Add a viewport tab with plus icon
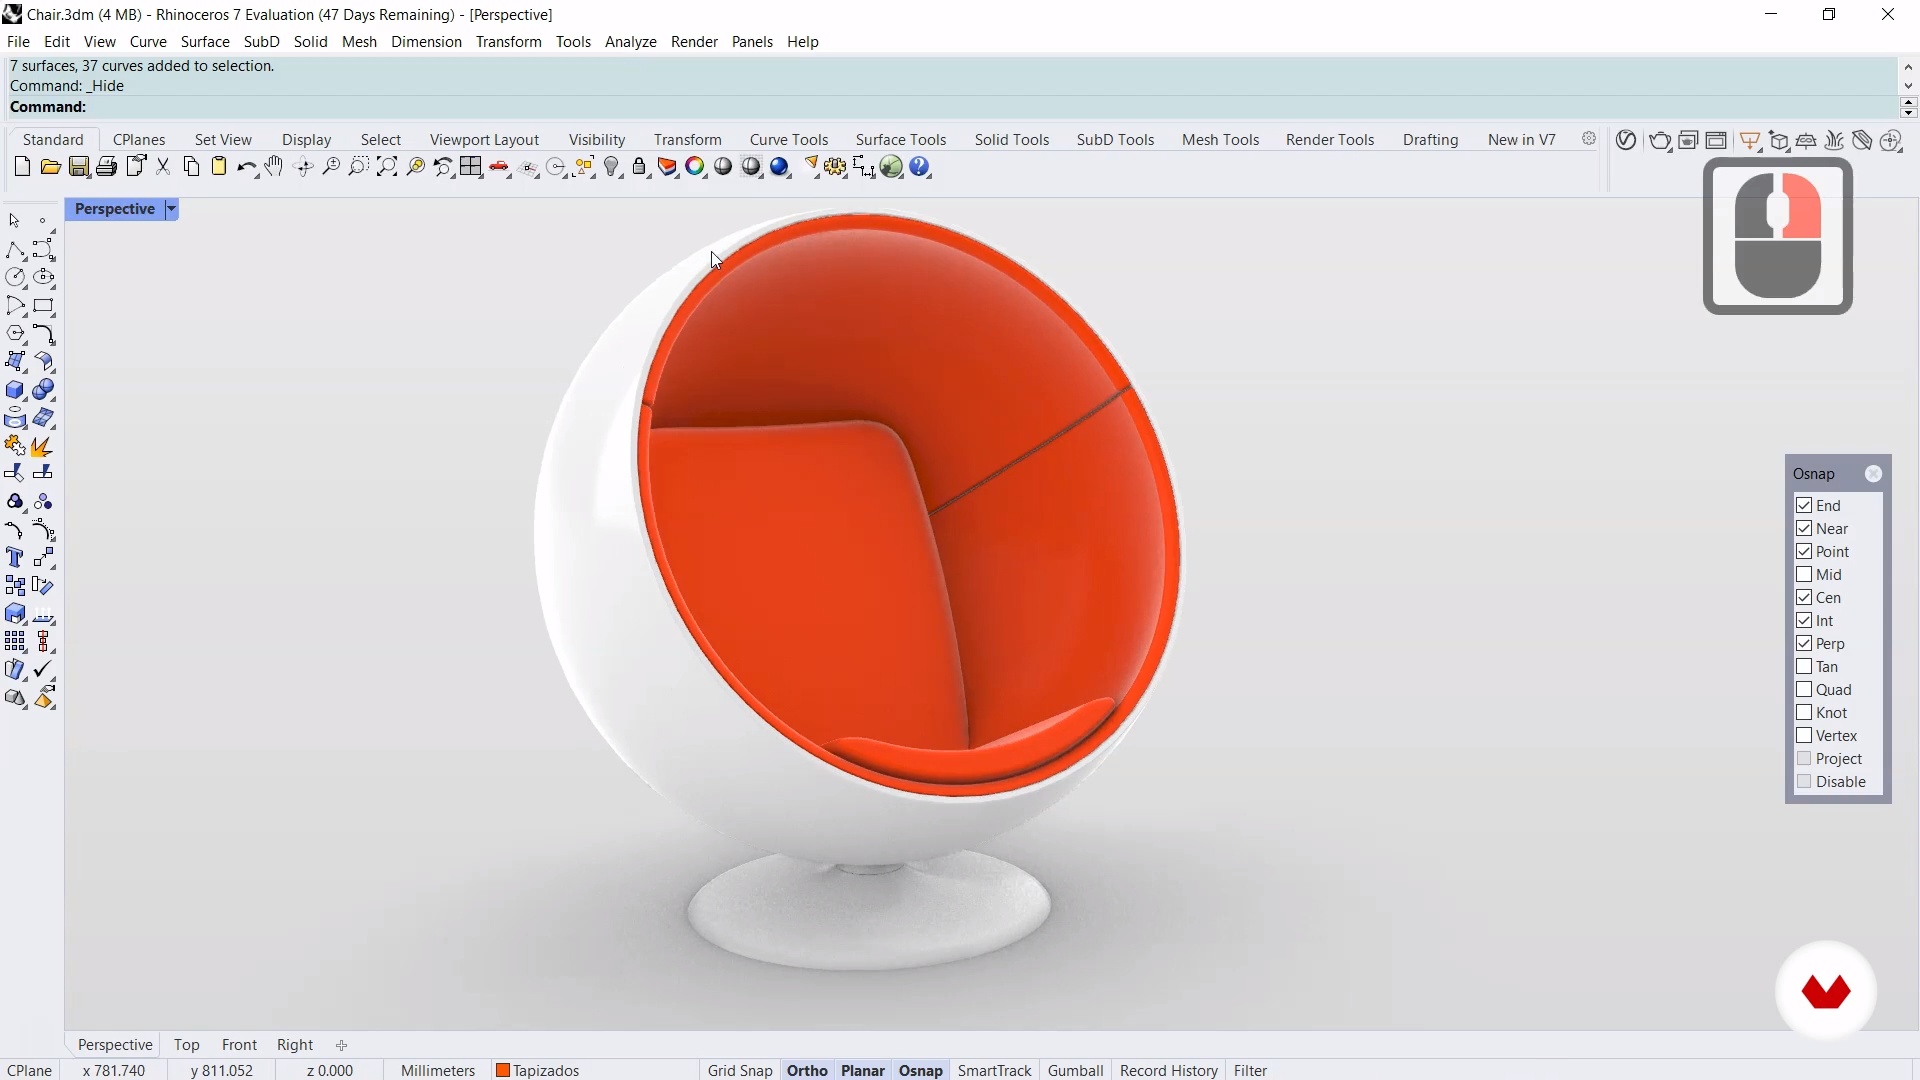This screenshot has height=1080, width=1920. click(x=342, y=1045)
